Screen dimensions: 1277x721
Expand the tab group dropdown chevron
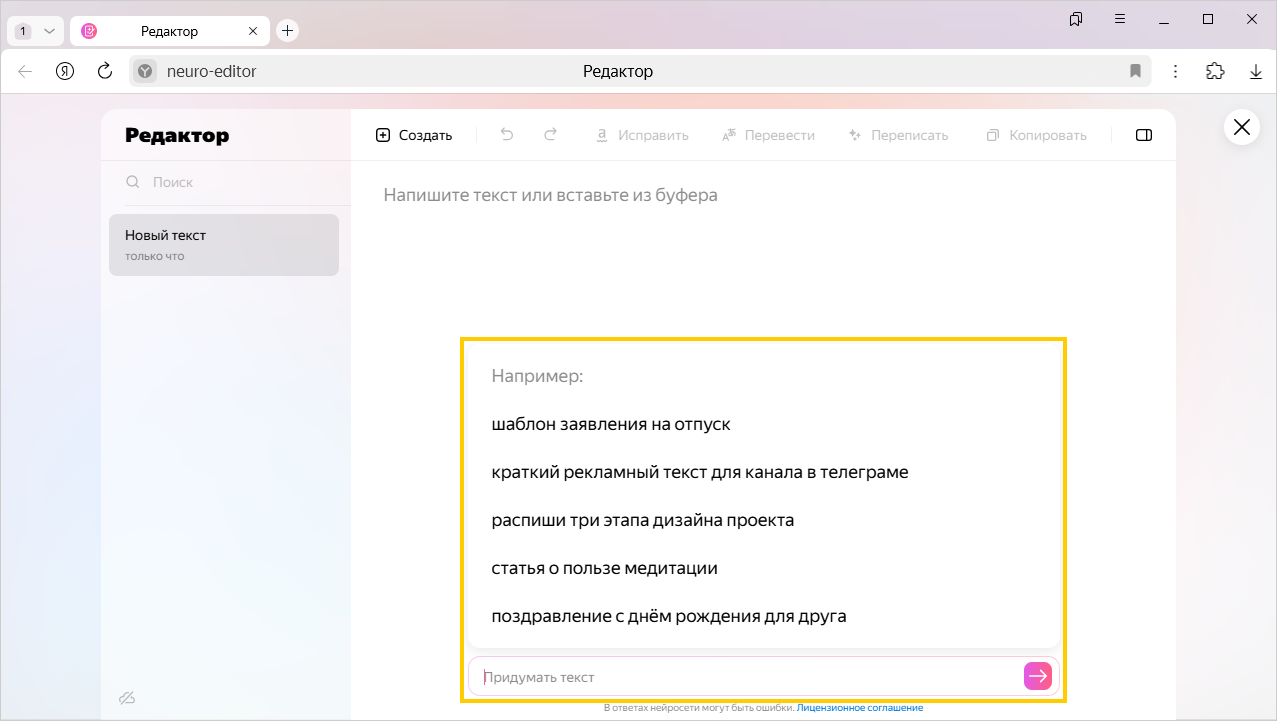50,31
